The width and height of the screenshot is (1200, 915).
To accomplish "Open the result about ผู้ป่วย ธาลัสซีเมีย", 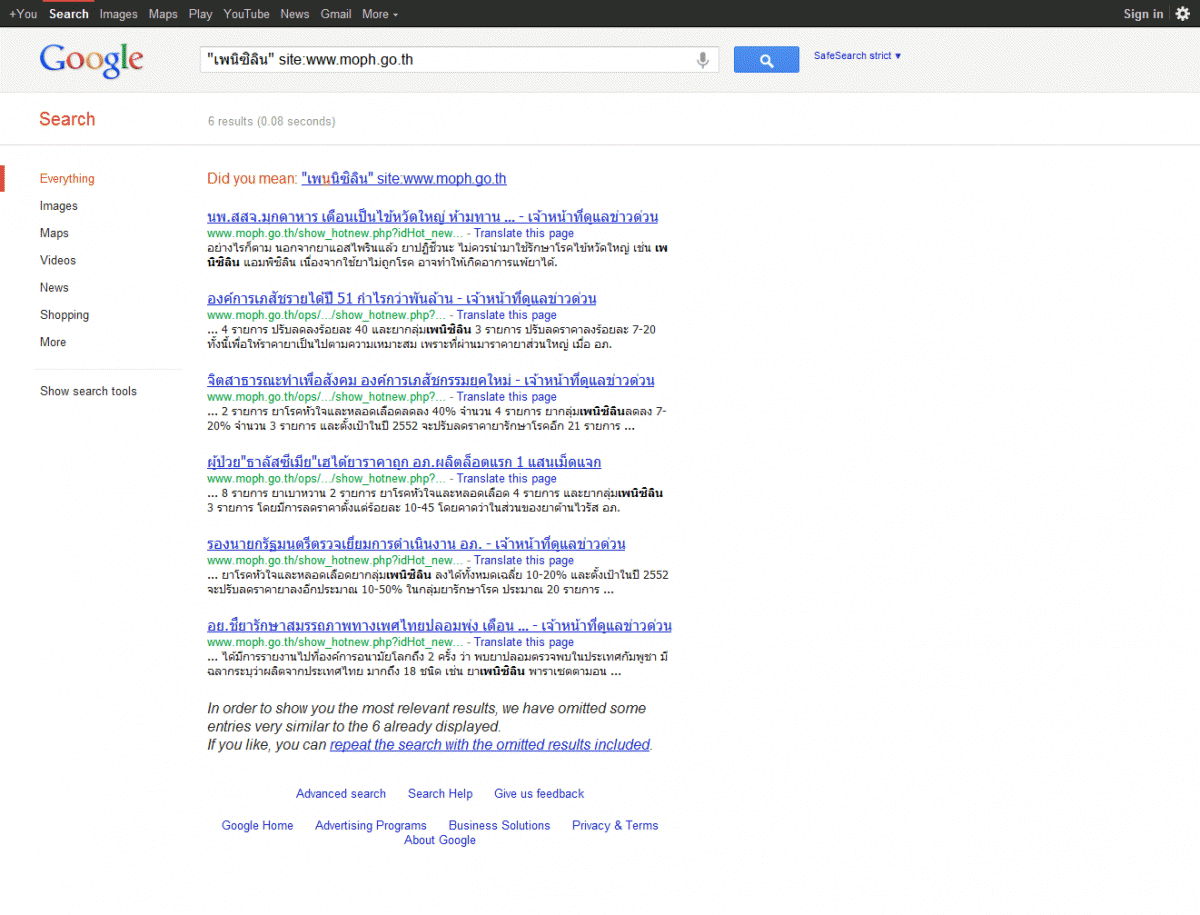I will tap(404, 463).
